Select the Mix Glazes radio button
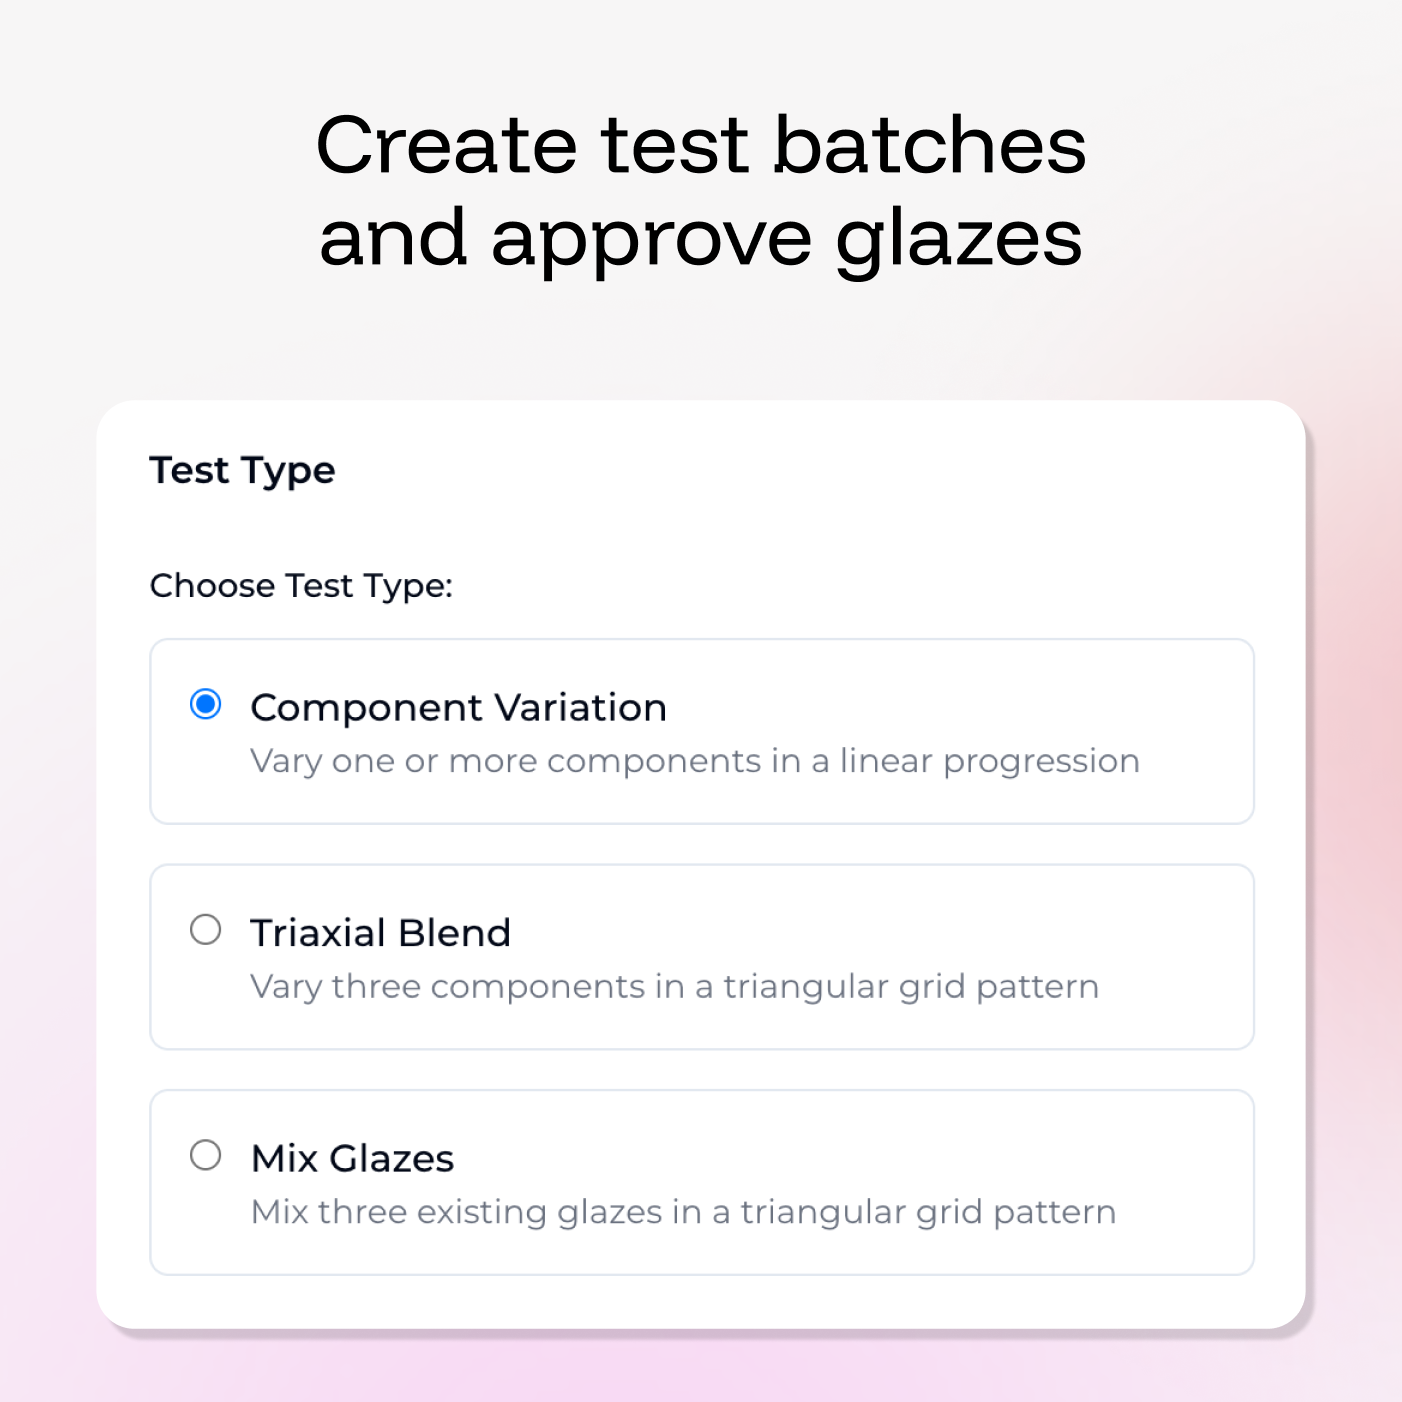1402x1402 pixels. tap(206, 1155)
